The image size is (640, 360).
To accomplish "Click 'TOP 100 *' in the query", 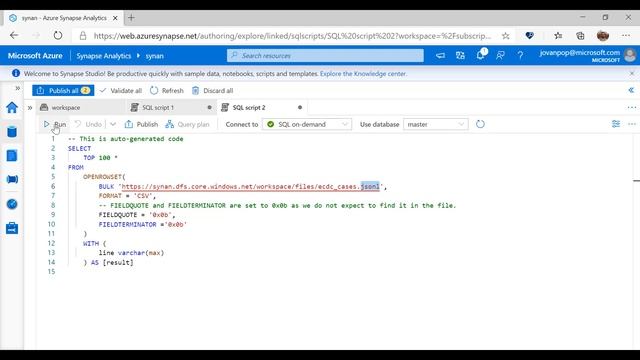I will pyautogui.click(x=100, y=158).
